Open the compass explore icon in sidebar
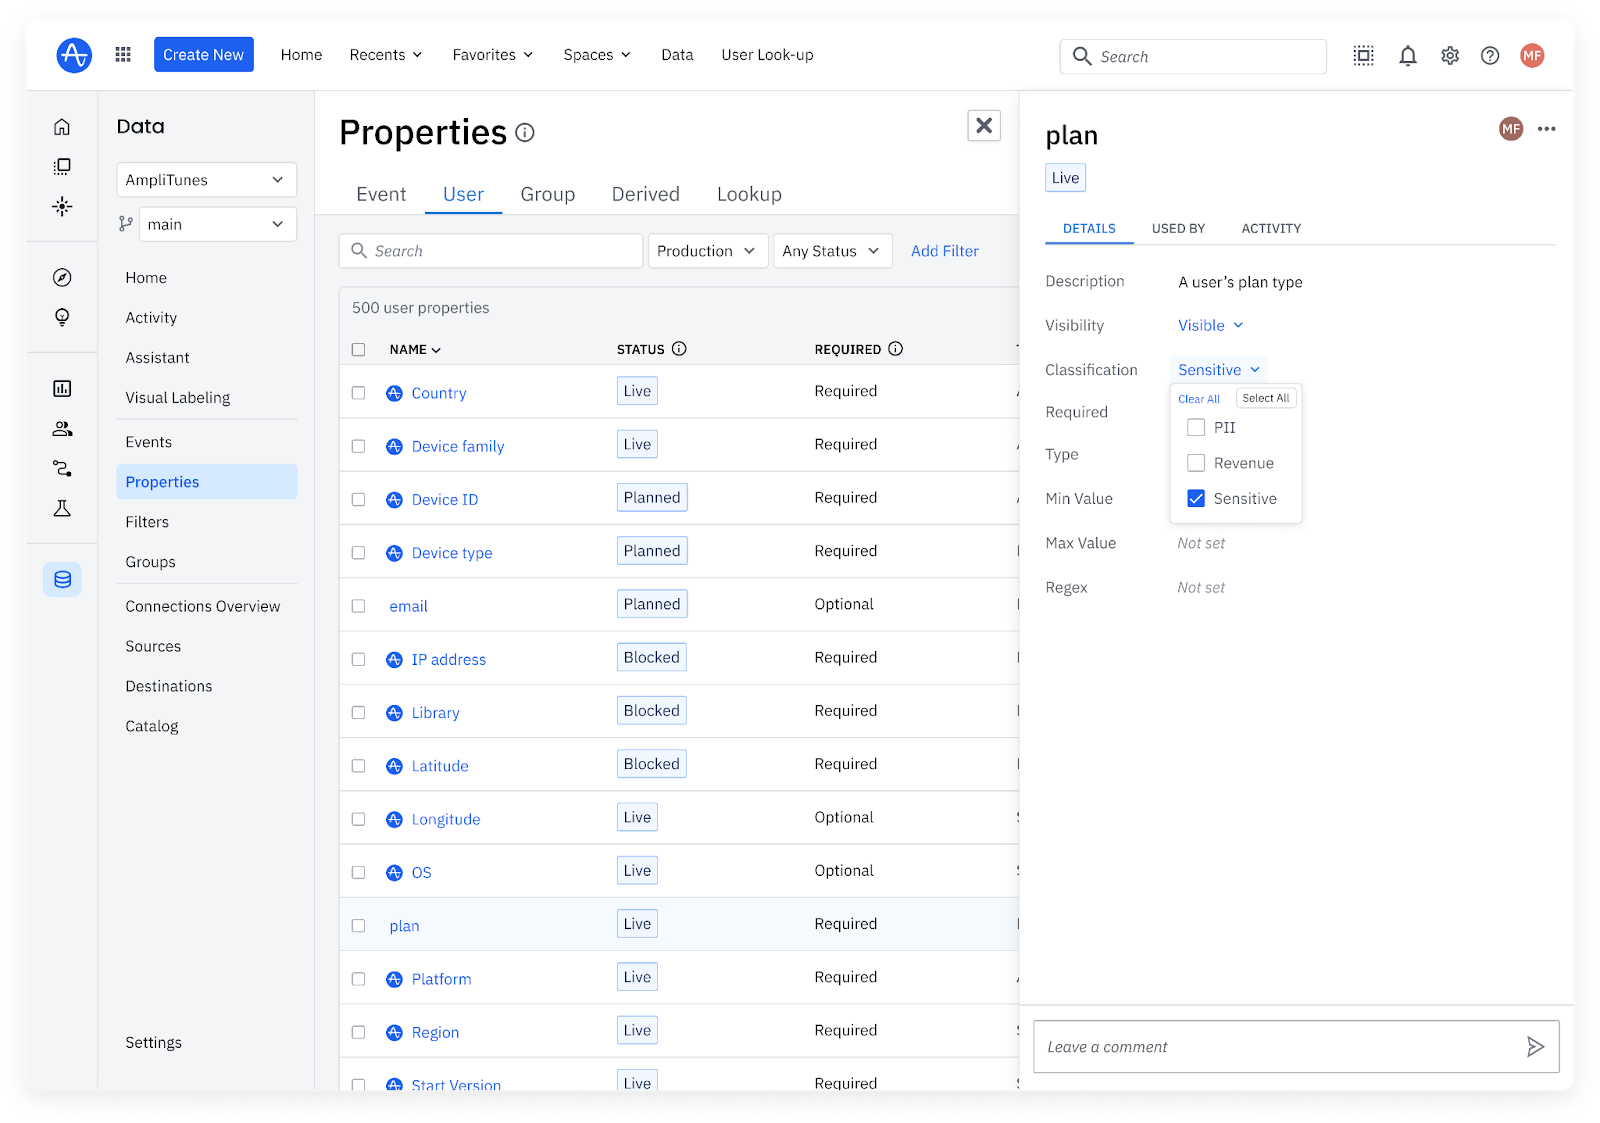The height and width of the screenshot is (1123, 1600). click(62, 278)
